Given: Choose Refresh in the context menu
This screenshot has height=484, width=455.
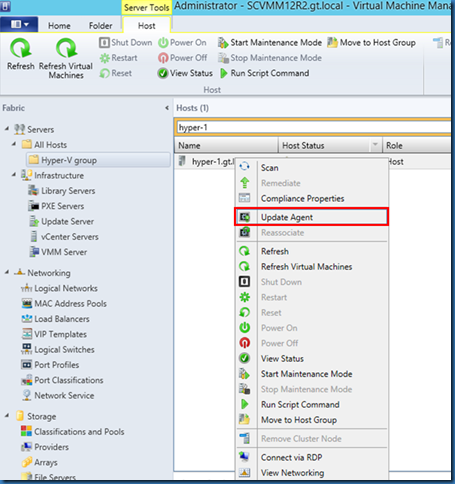Looking at the screenshot, I should 311,251.
